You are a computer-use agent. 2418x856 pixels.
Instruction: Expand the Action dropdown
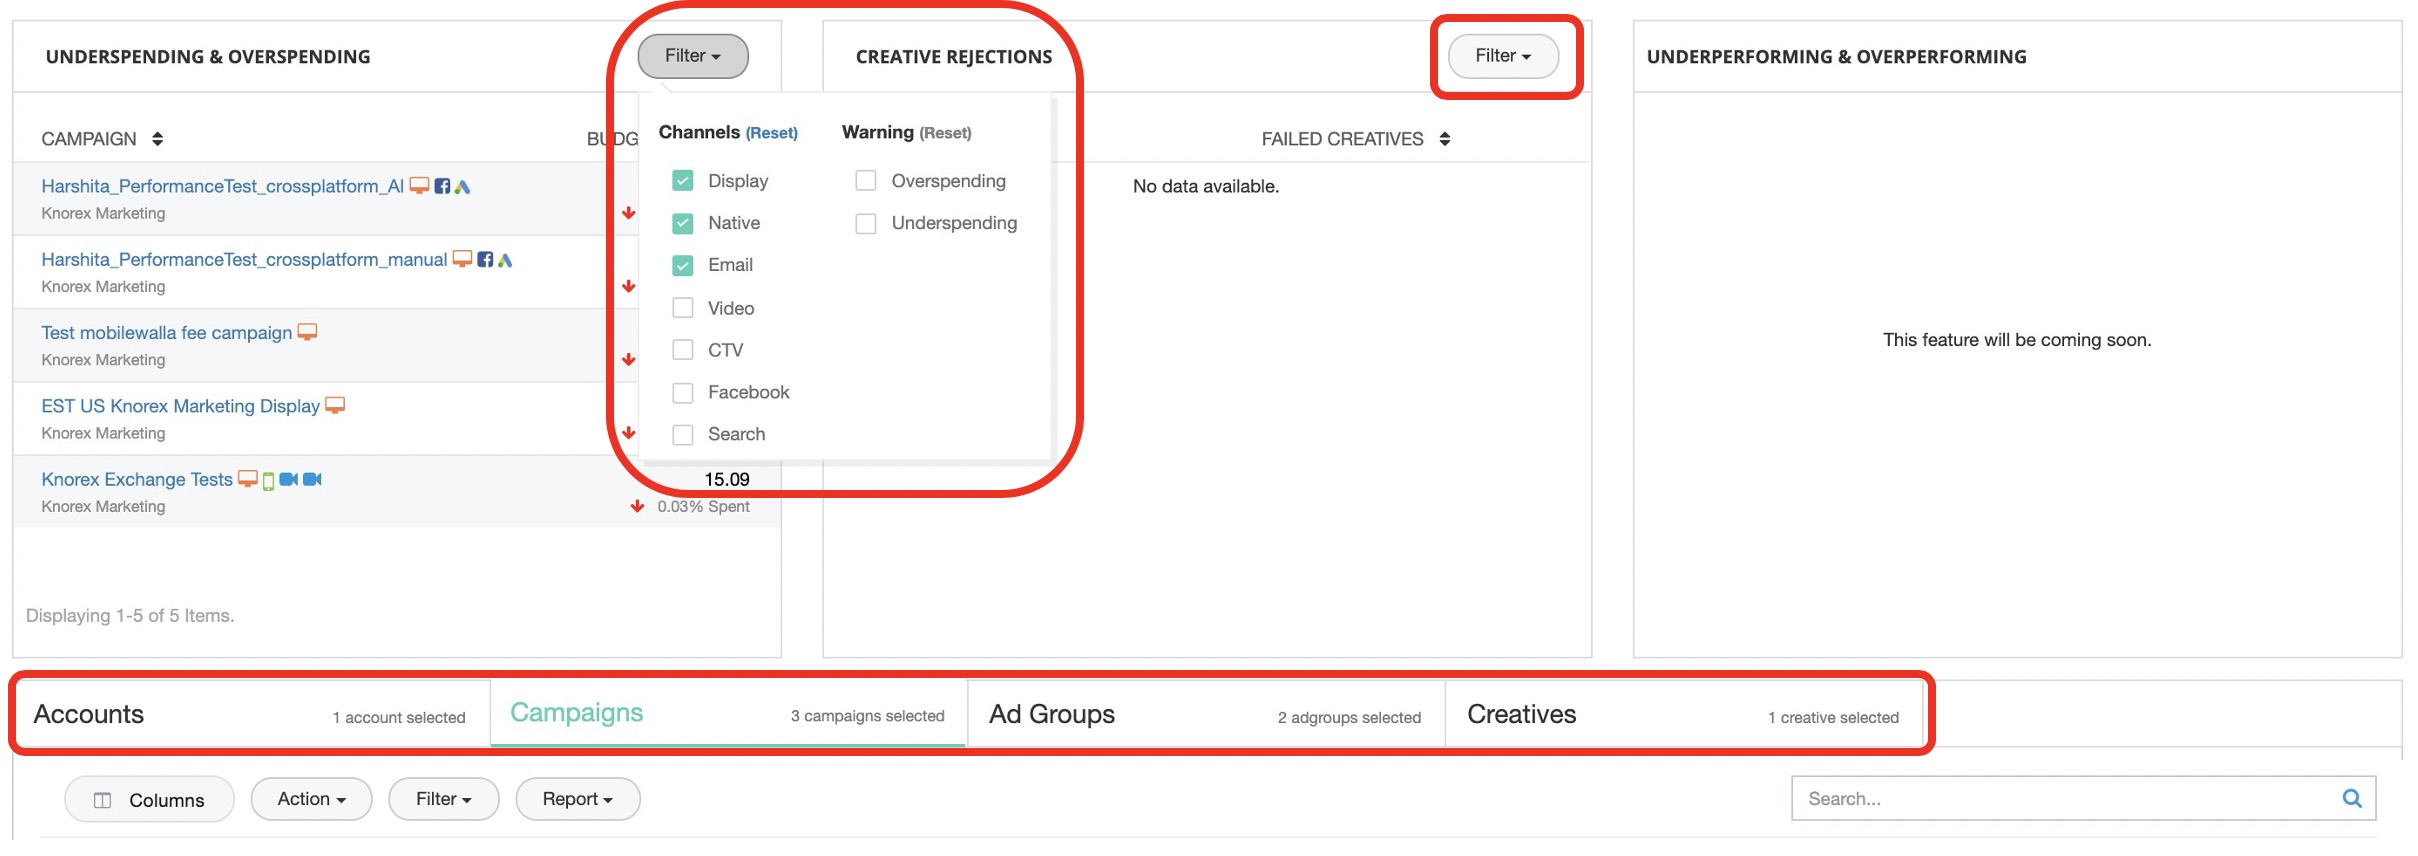(311, 799)
